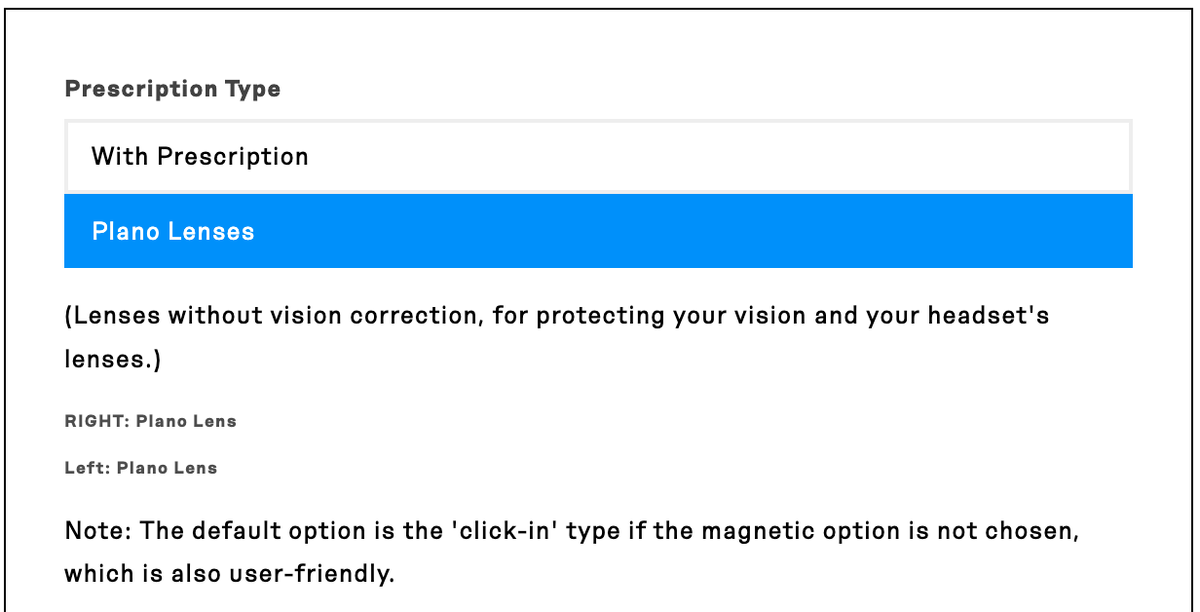
Task: Click the word 'Left:' label
Action: [87, 468]
